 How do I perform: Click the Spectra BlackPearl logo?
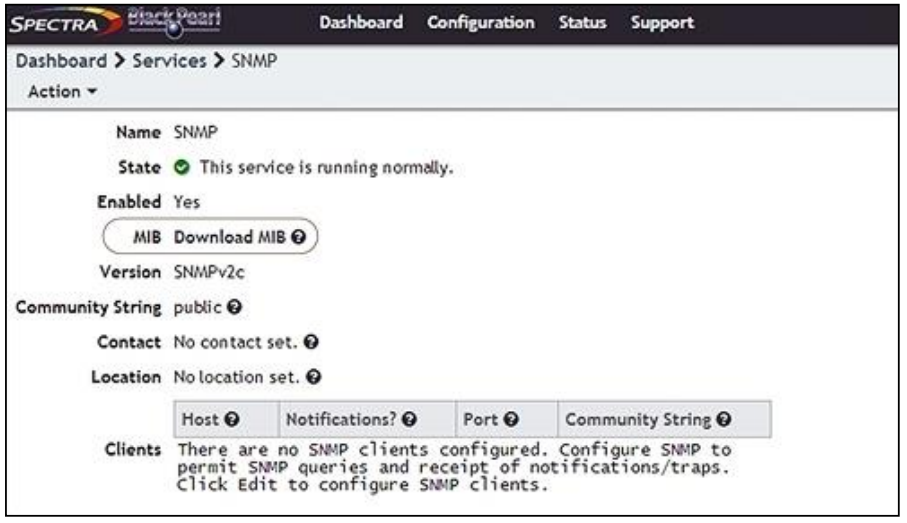115,23
